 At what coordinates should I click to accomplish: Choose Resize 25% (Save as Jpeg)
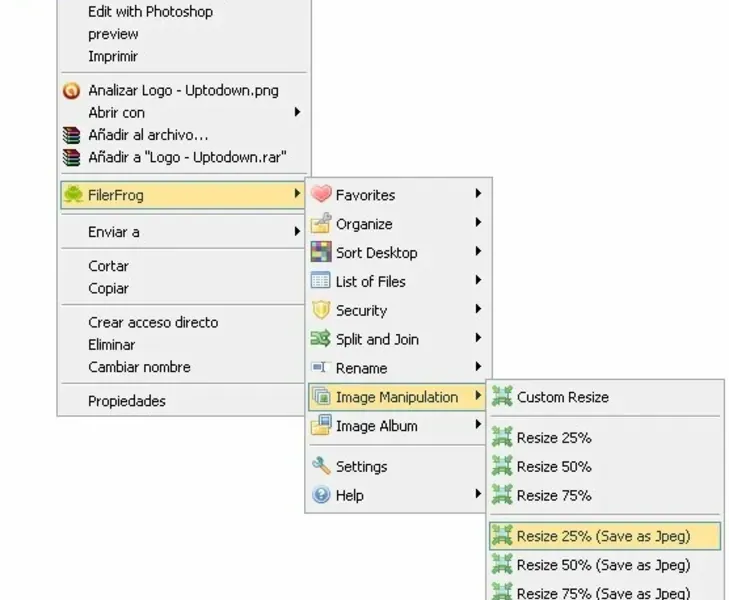coord(603,536)
